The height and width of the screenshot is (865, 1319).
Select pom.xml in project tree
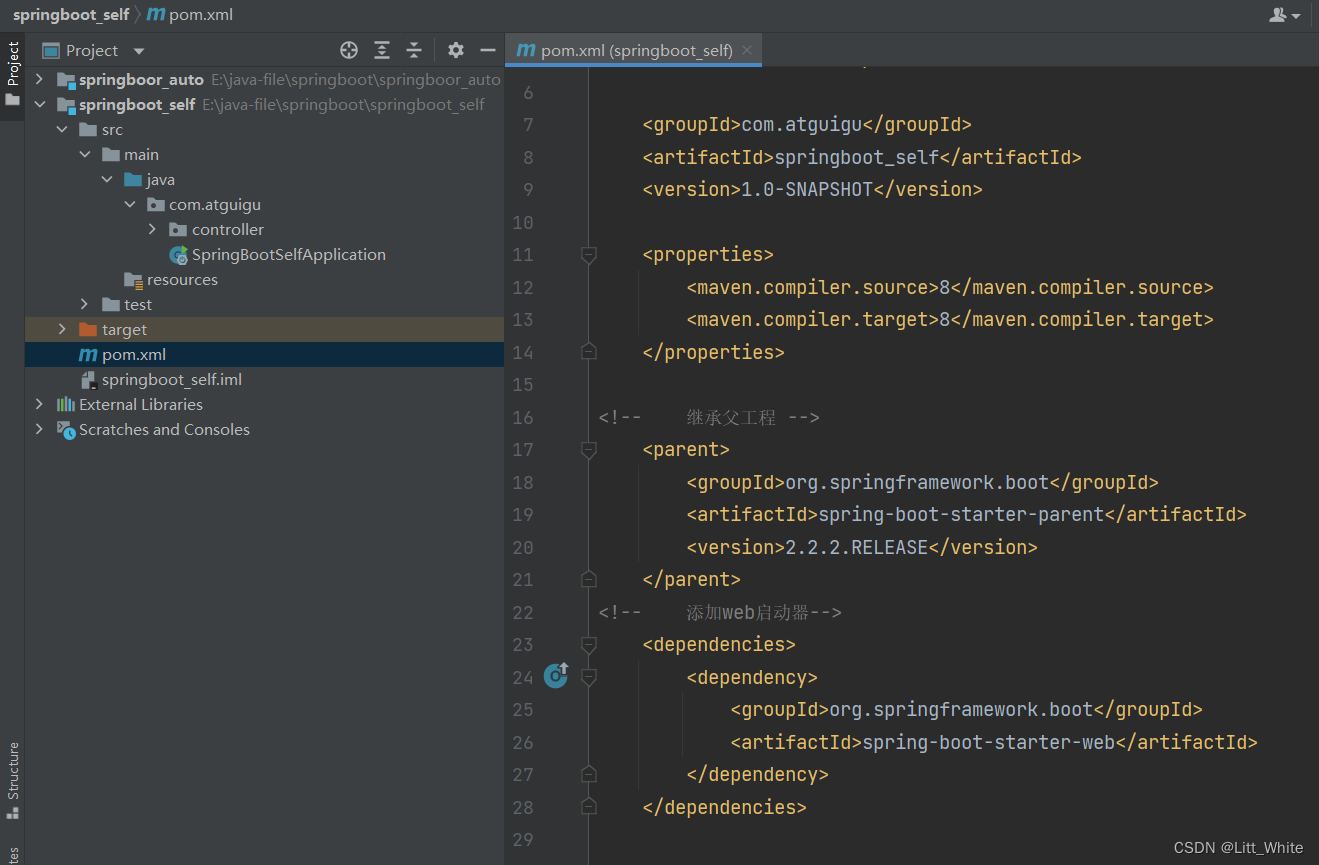tap(133, 354)
